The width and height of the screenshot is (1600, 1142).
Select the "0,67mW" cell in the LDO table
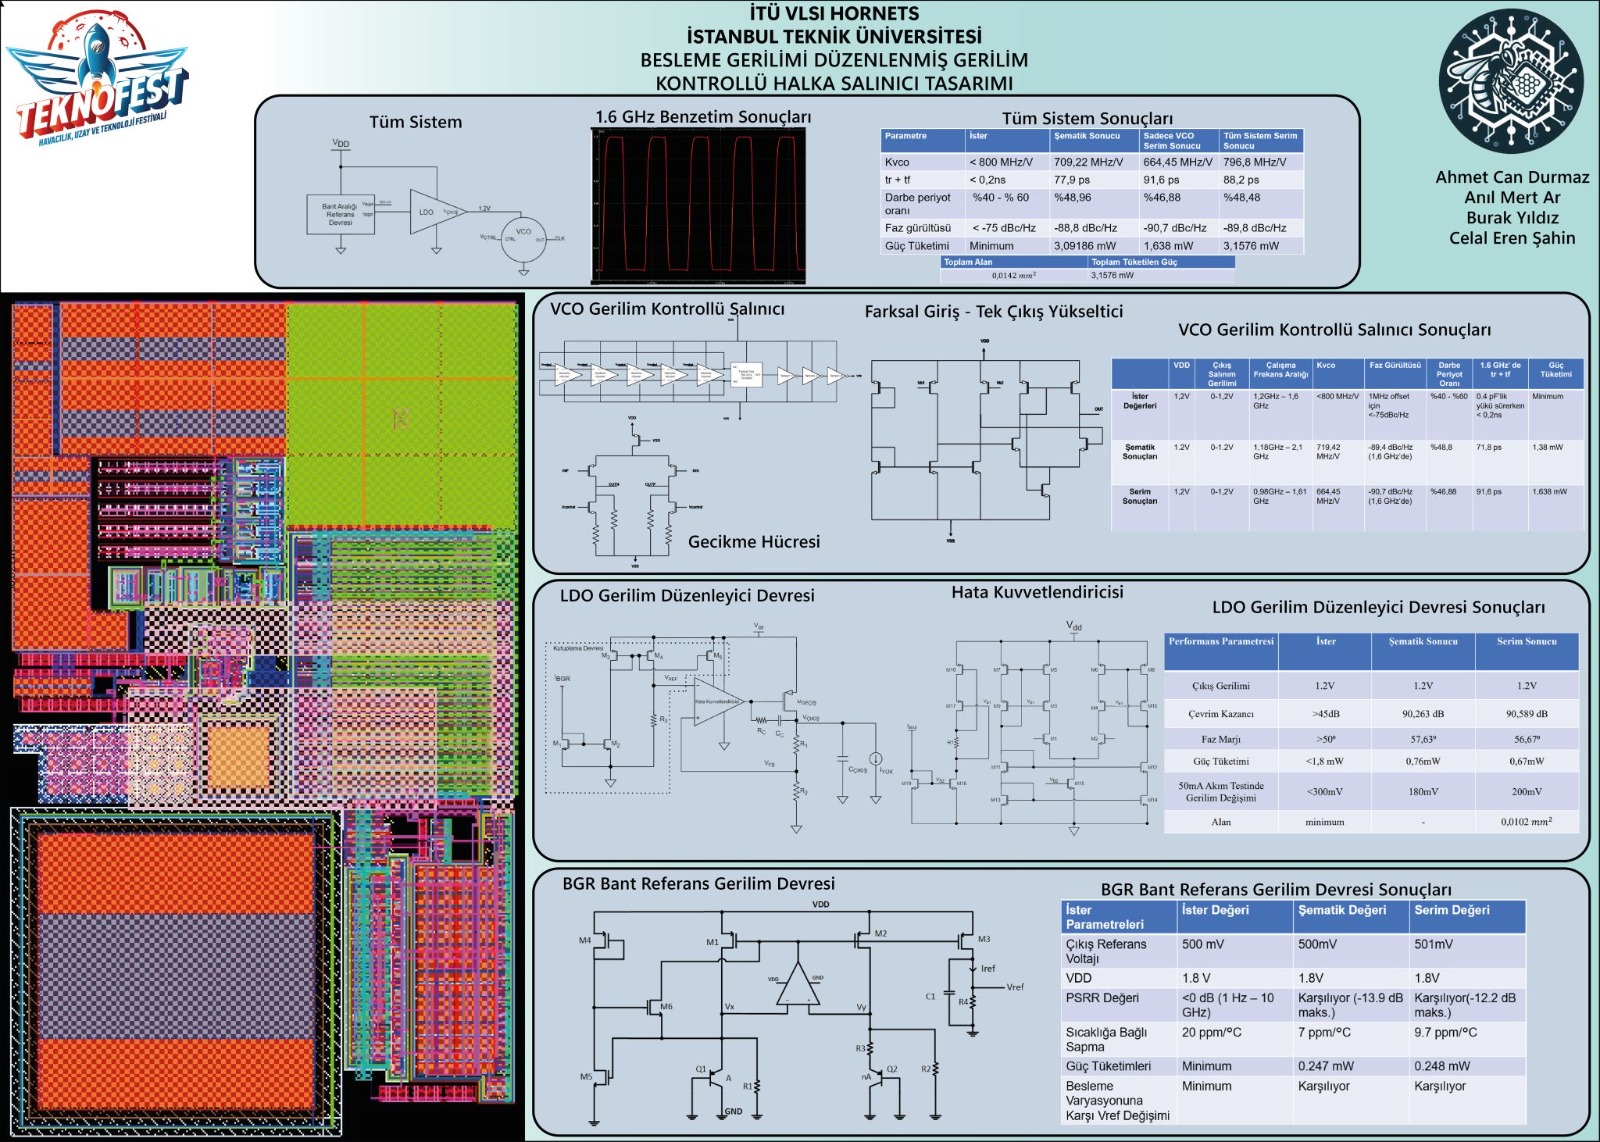click(1526, 761)
